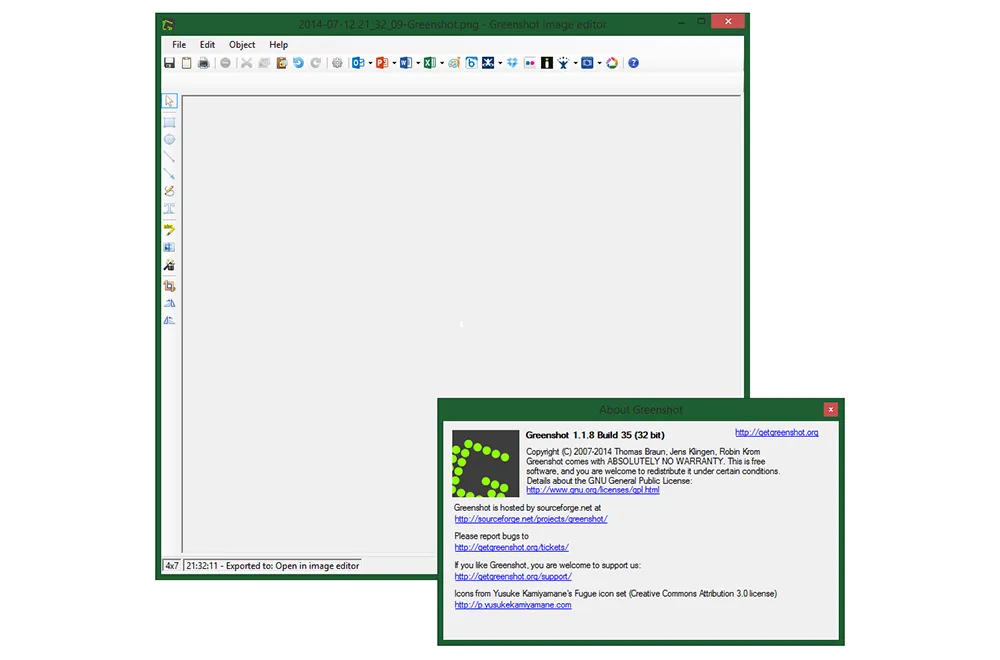1000x660 pixels.
Task: Select the Draw rectangle tool
Action: click(x=170, y=122)
